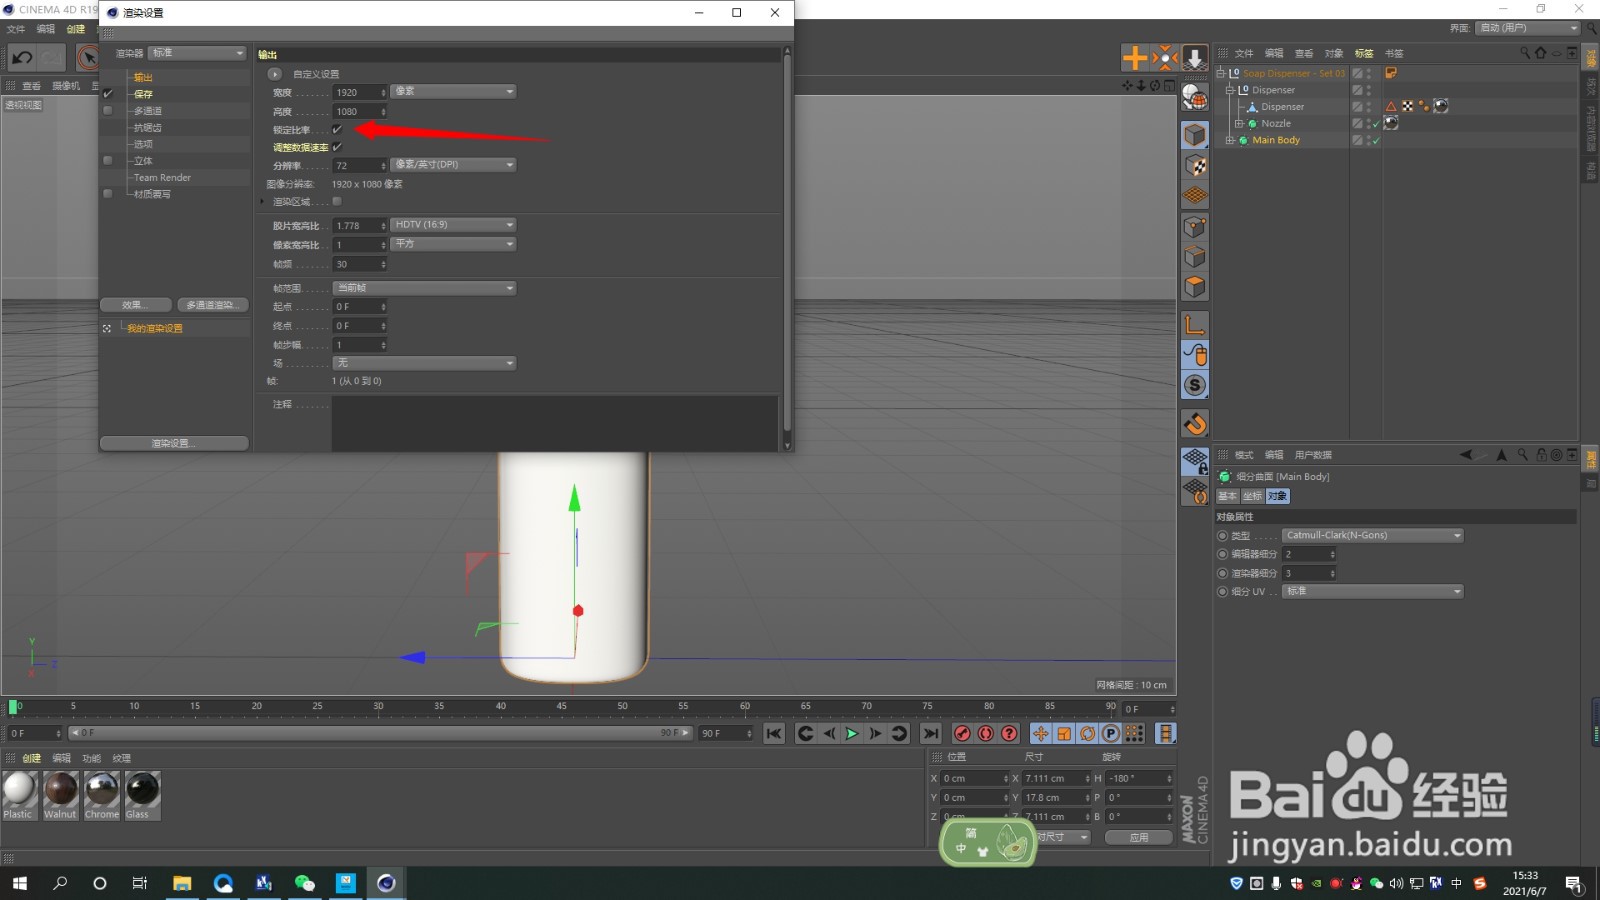Click the Object Manager search magnifier icon

coord(1524,53)
